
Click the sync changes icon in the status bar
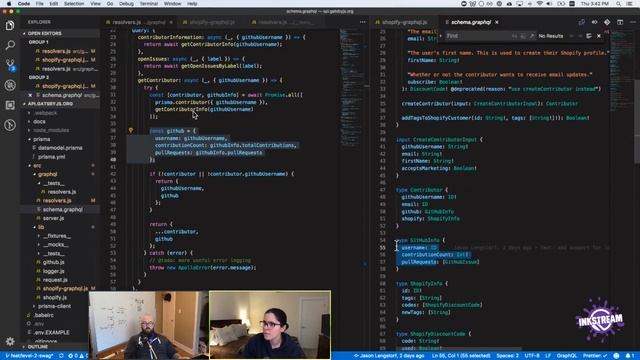61,356
